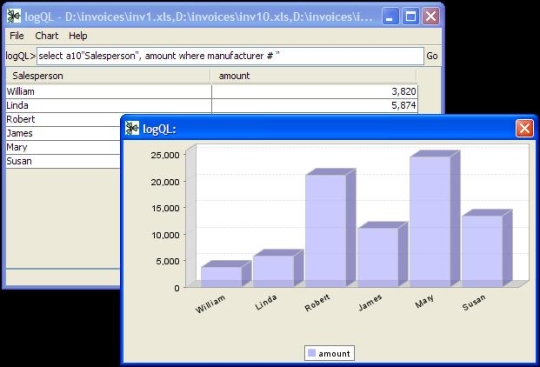Click the 5,874 amount cell

[x=314, y=105]
